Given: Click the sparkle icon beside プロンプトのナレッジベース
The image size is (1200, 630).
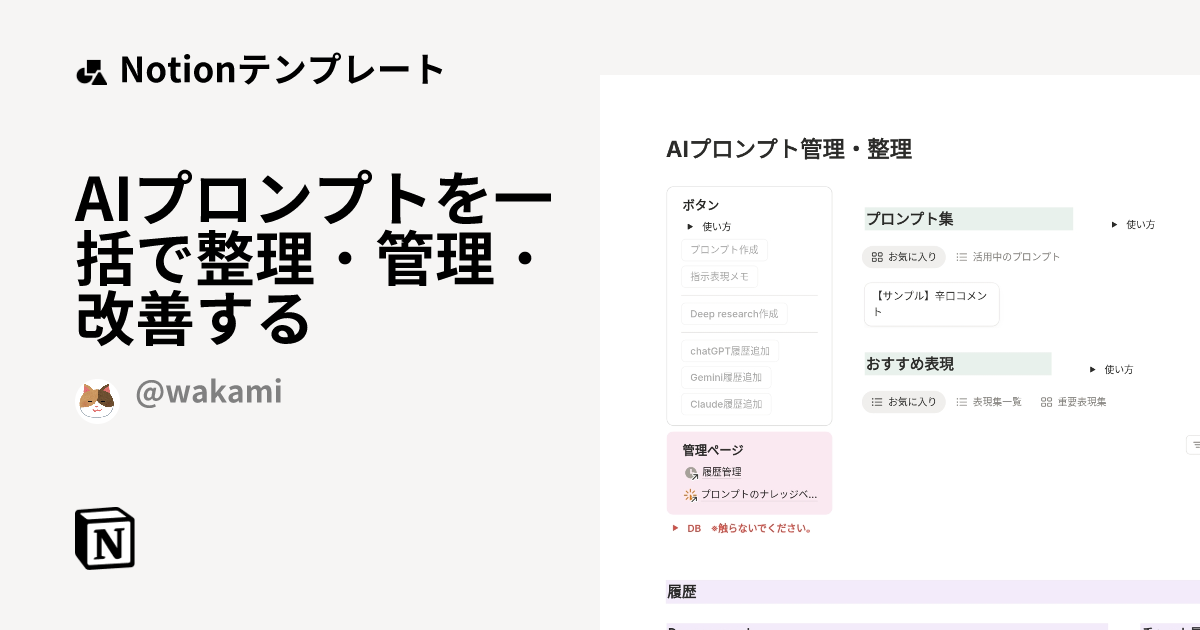Looking at the screenshot, I should (x=690, y=494).
